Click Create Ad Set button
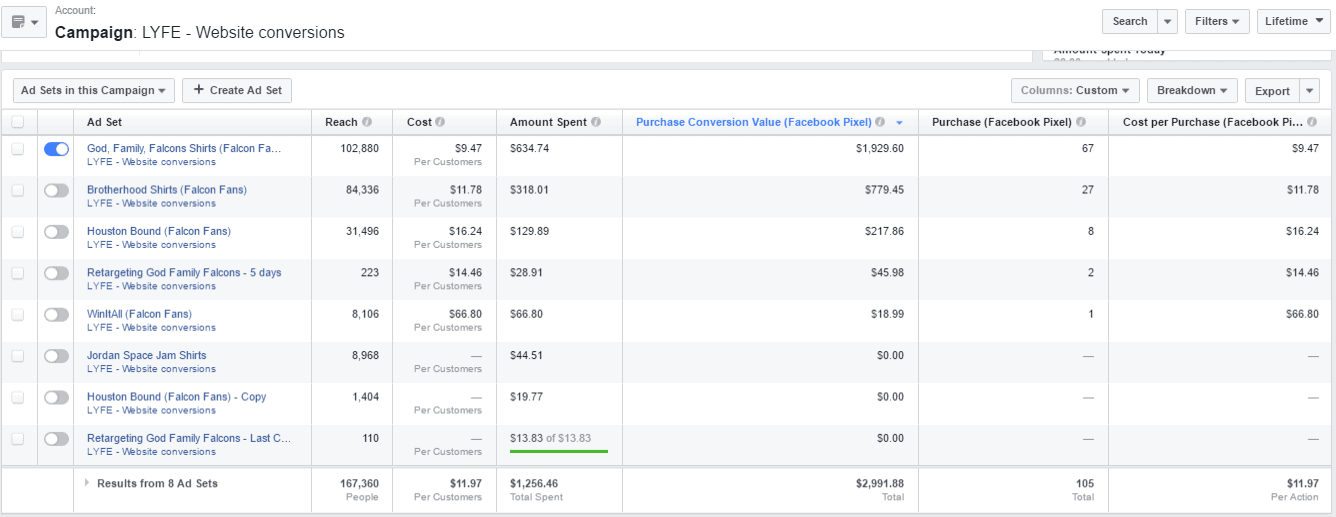This screenshot has width=1336, height=517. [x=238, y=90]
